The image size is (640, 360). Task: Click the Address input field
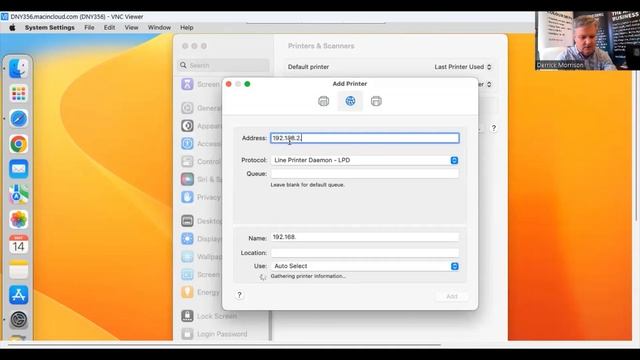(x=364, y=138)
